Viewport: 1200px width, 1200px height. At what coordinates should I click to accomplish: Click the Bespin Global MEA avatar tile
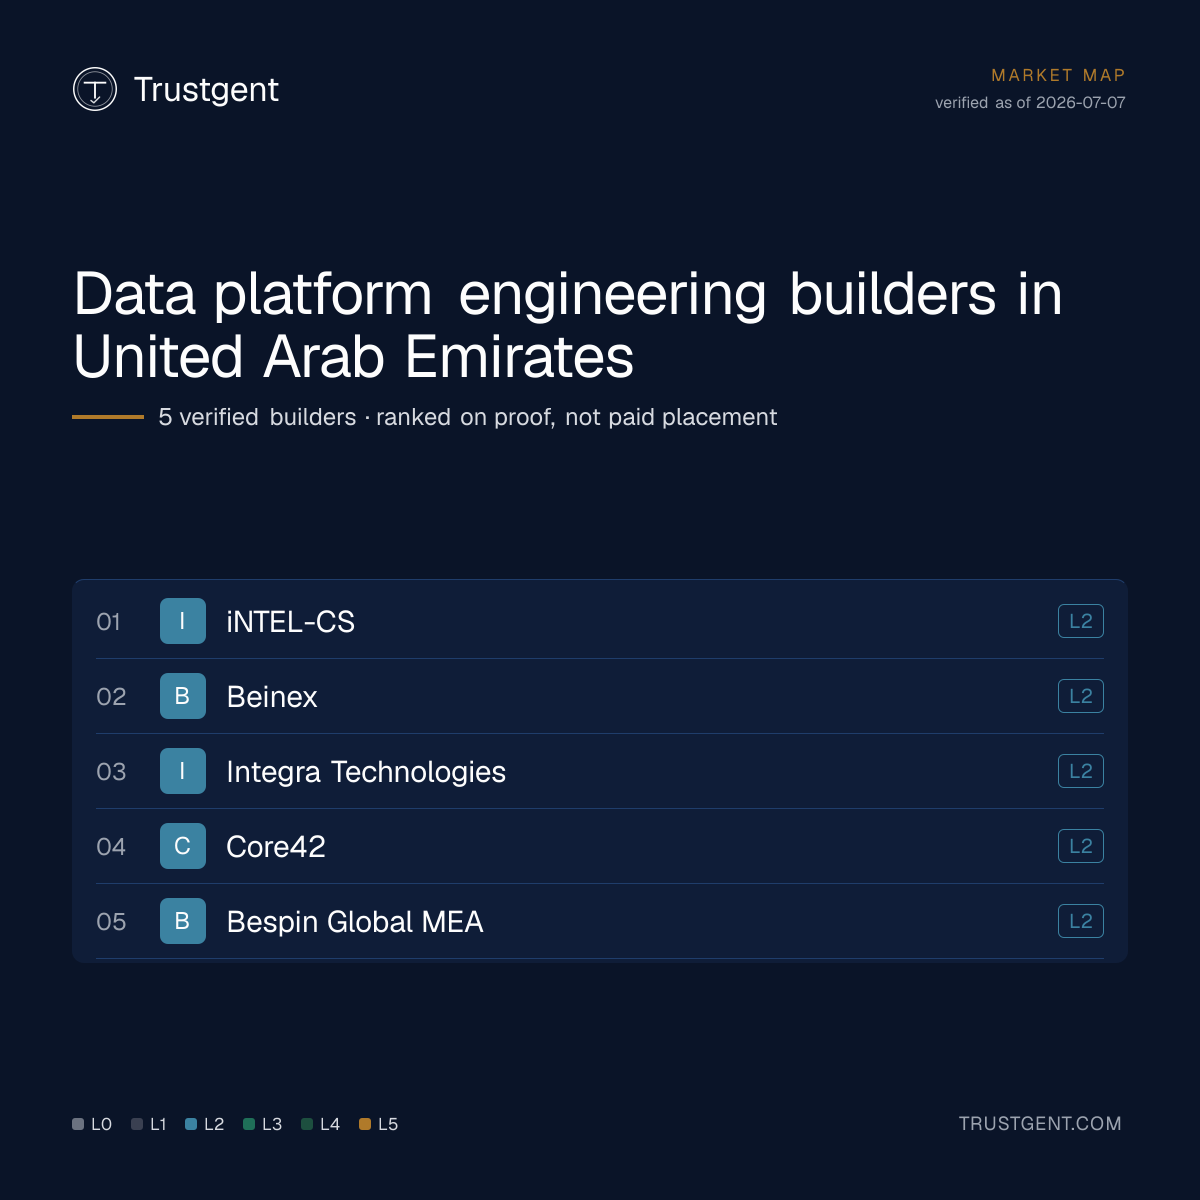(x=183, y=921)
